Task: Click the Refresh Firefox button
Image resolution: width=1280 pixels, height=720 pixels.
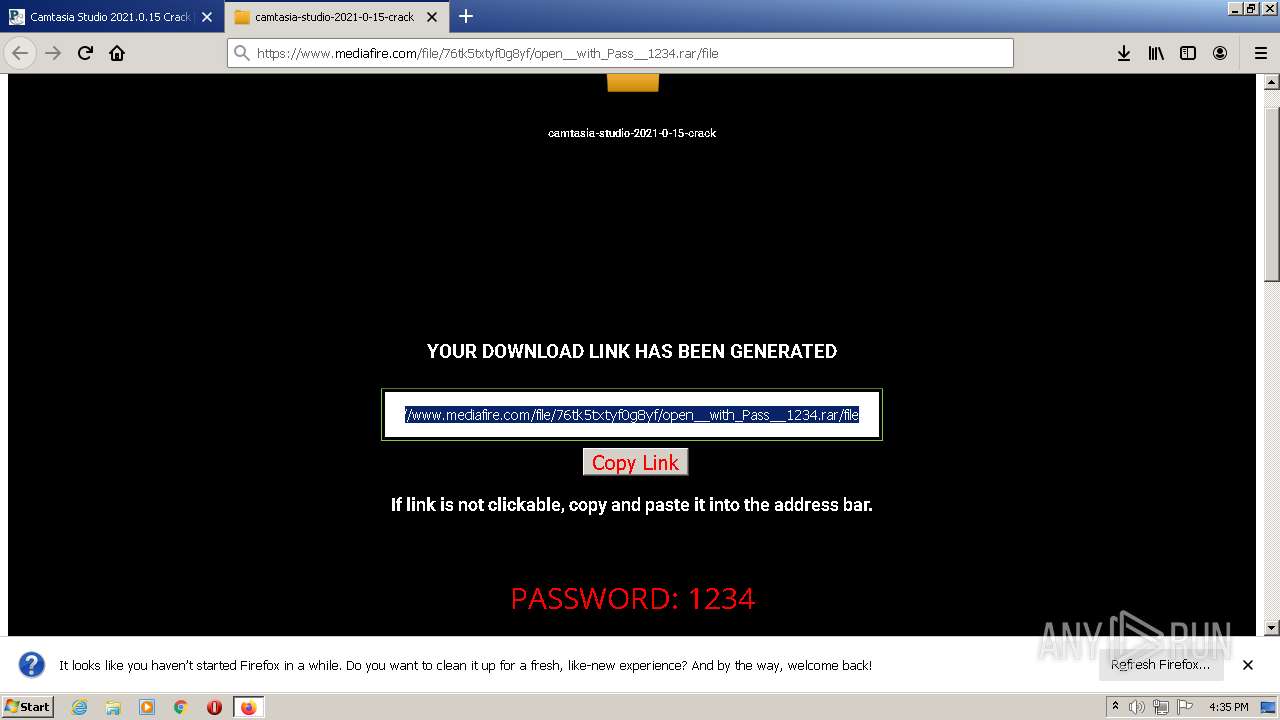Action: pyautogui.click(x=1160, y=665)
